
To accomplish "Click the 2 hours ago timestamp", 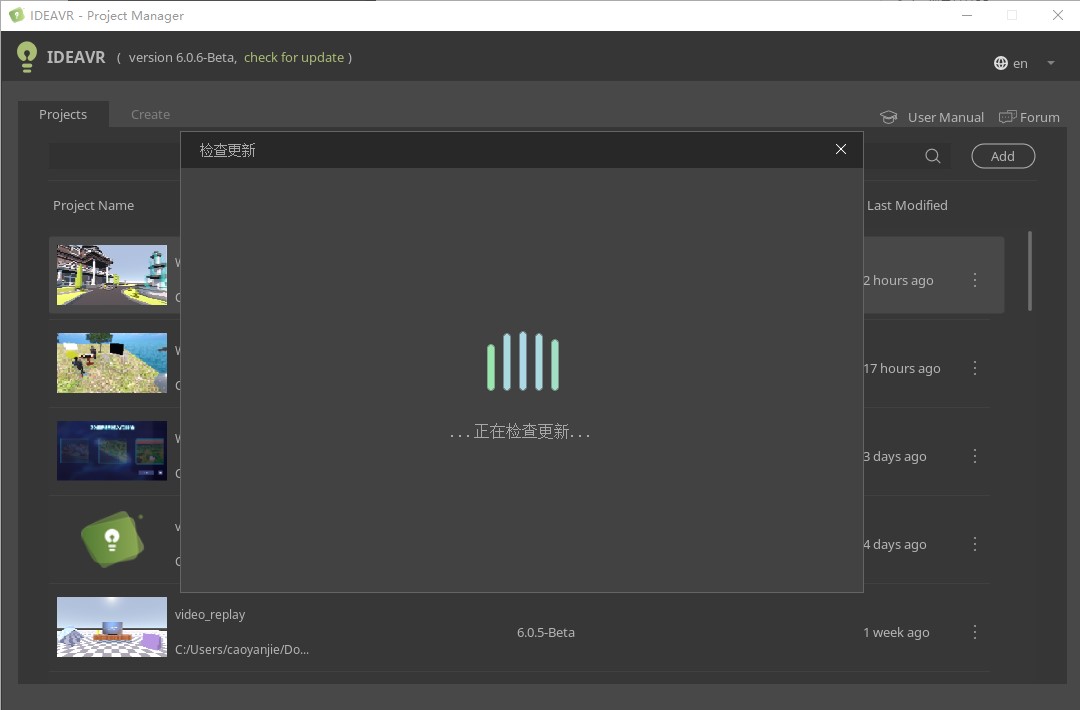I will 898,280.
